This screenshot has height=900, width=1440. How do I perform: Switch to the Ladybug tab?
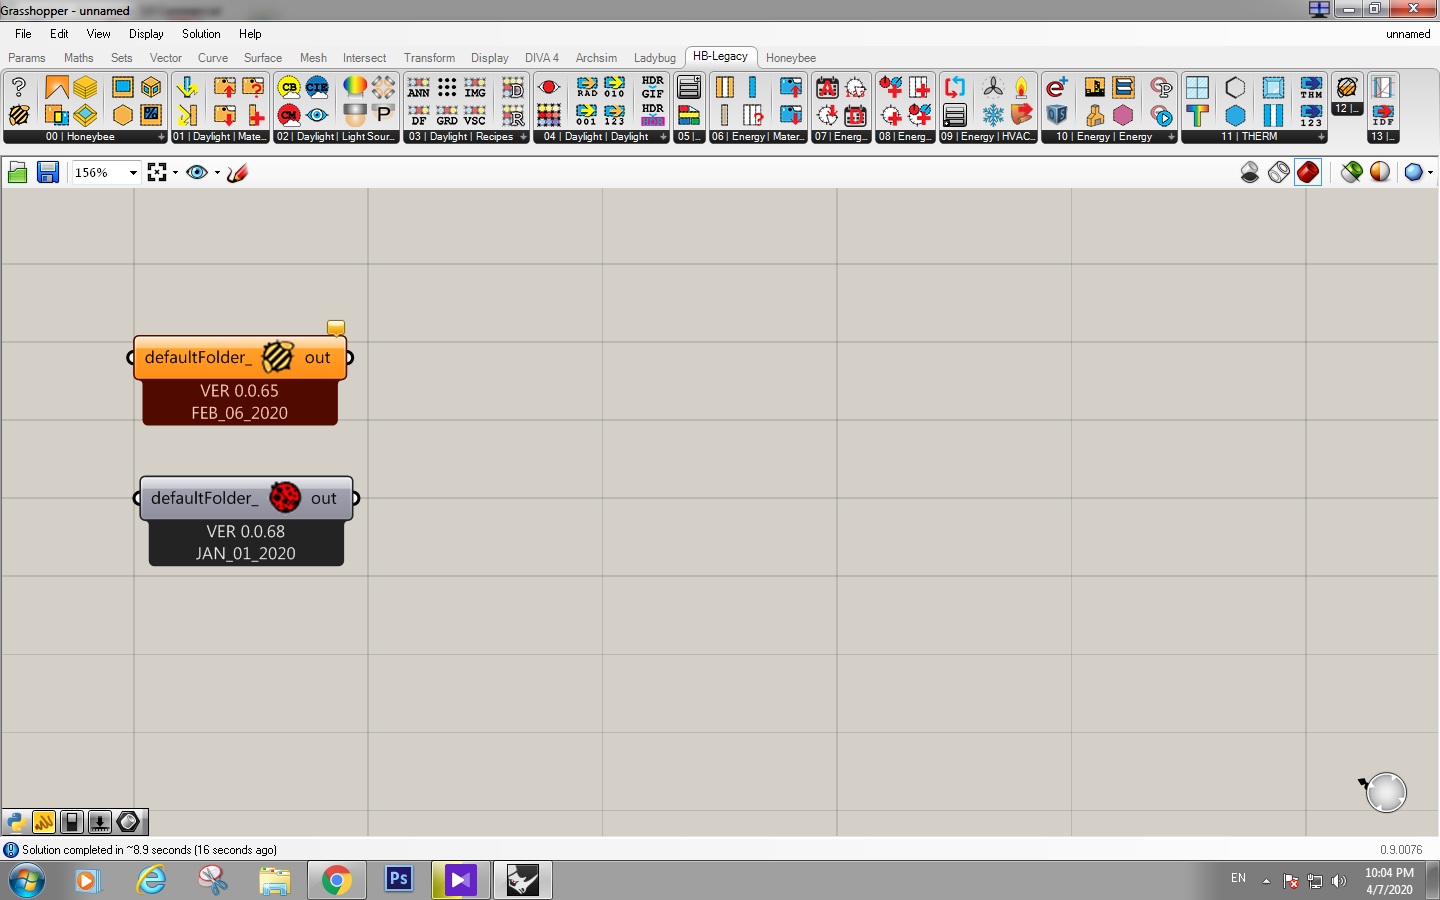coord(655,58)
